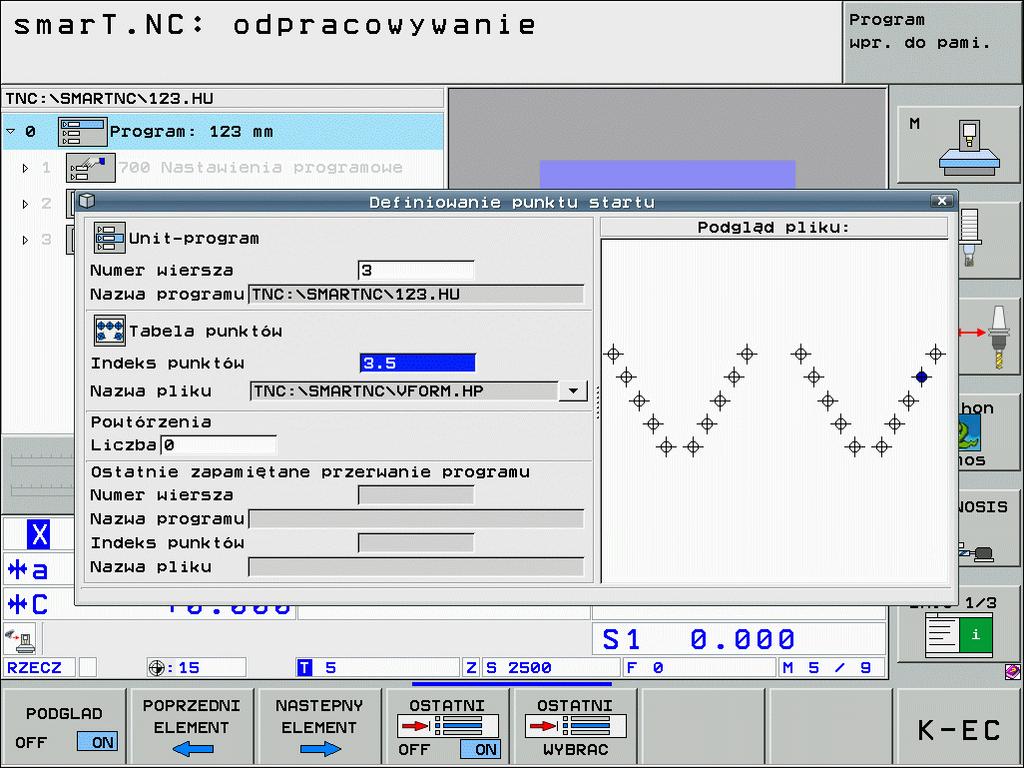This screenshot has width=1024, height=768.
Task: Click the last-interruption Numer wiersza field
Action: click(416, 495)
